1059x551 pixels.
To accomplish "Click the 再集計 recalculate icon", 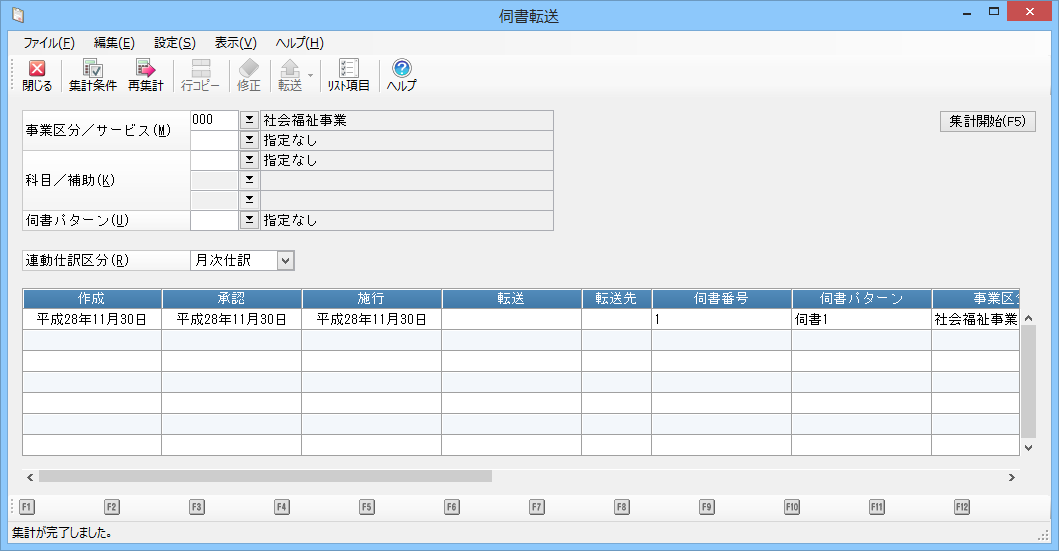I will [x=146, y=76].
